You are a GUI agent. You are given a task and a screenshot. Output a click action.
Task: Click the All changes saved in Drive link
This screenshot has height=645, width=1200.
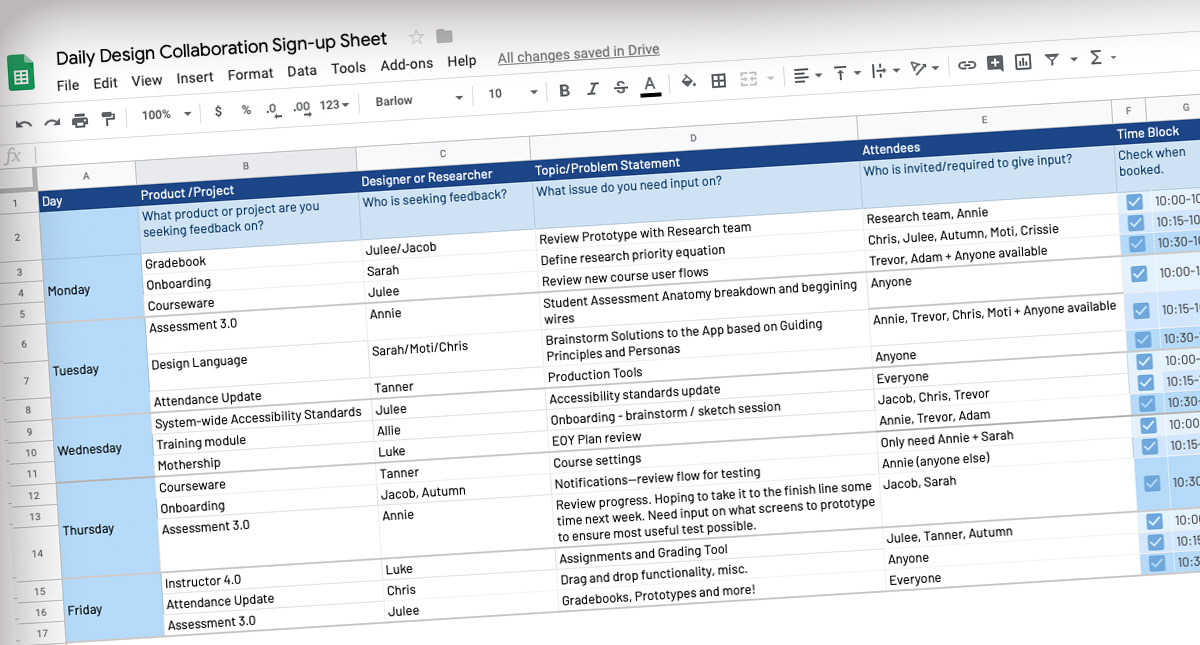coord(578,52)
